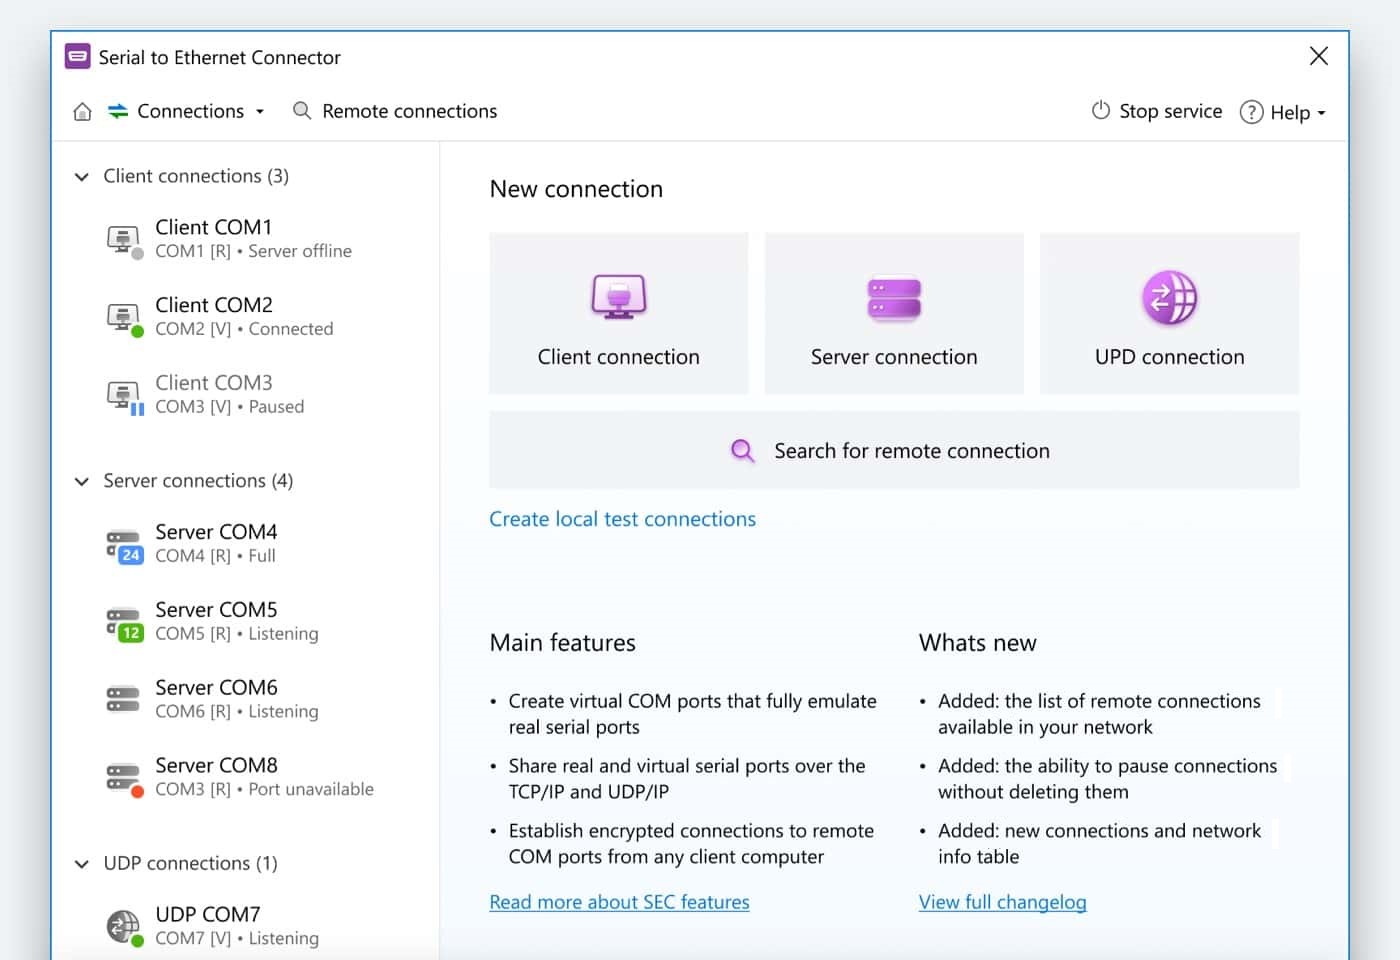
Task: Open the Help menu
Action: pyautogui.click(x=1283, y=113)
